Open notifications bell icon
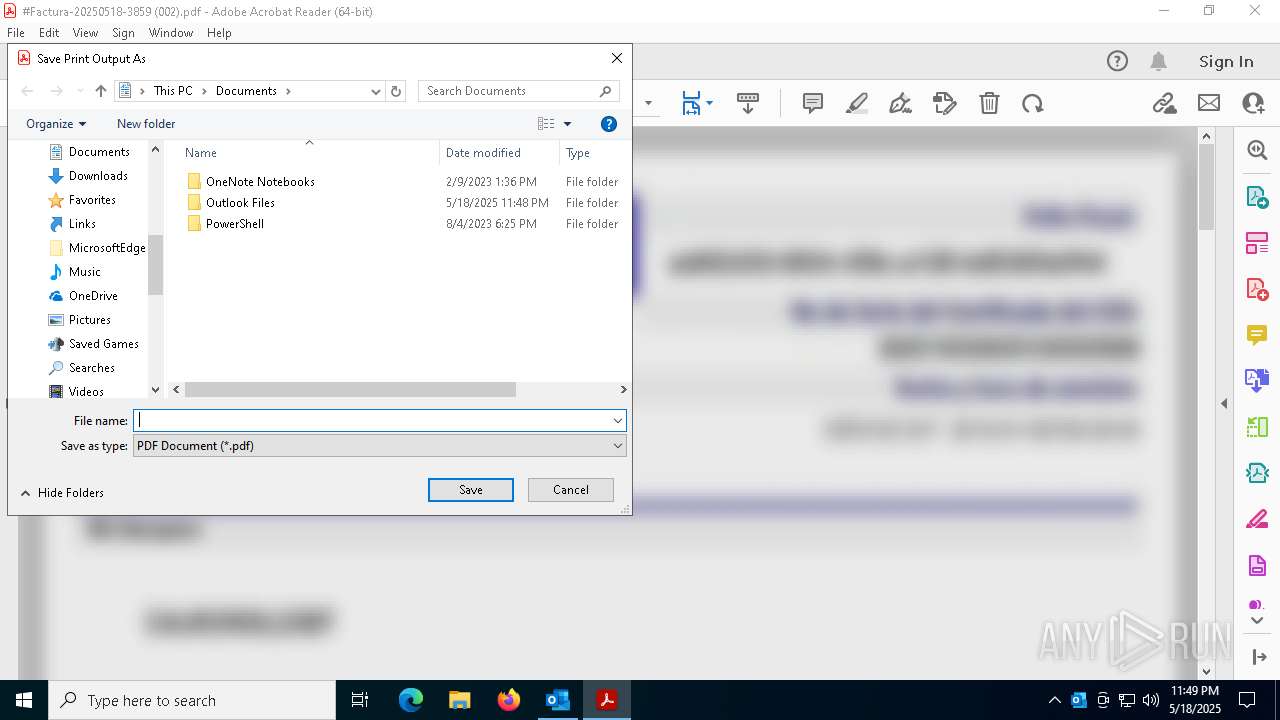The width and height of the screenshot is (1280, 720). [x=1159, y=61]
